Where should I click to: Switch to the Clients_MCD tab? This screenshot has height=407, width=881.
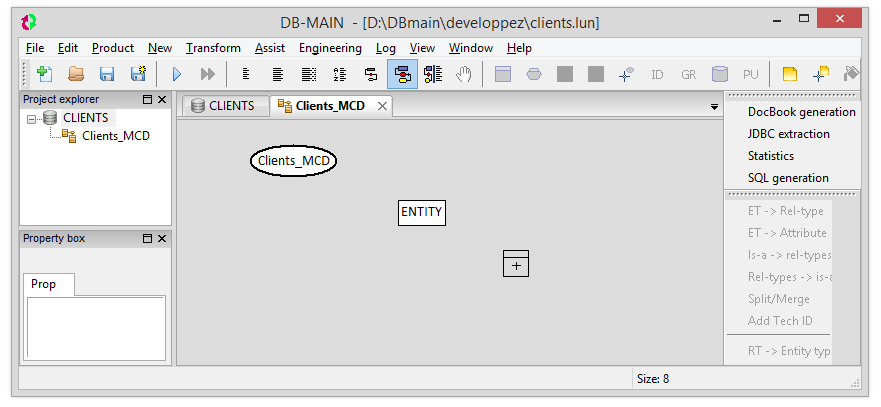330,106
